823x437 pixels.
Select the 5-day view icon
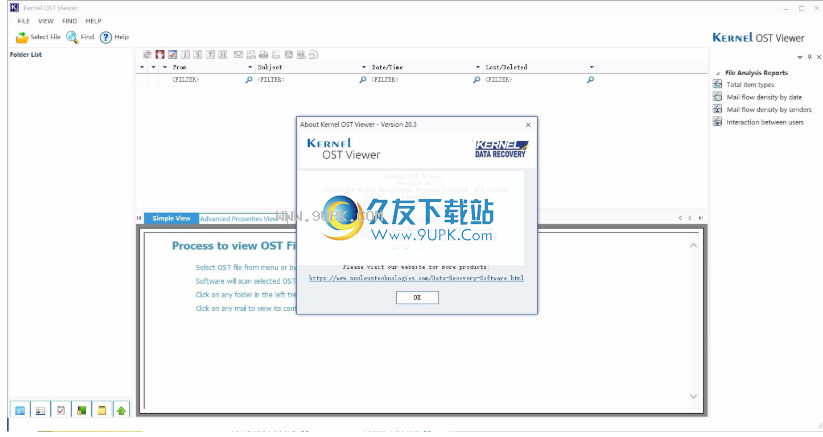(x=197, y=55)
